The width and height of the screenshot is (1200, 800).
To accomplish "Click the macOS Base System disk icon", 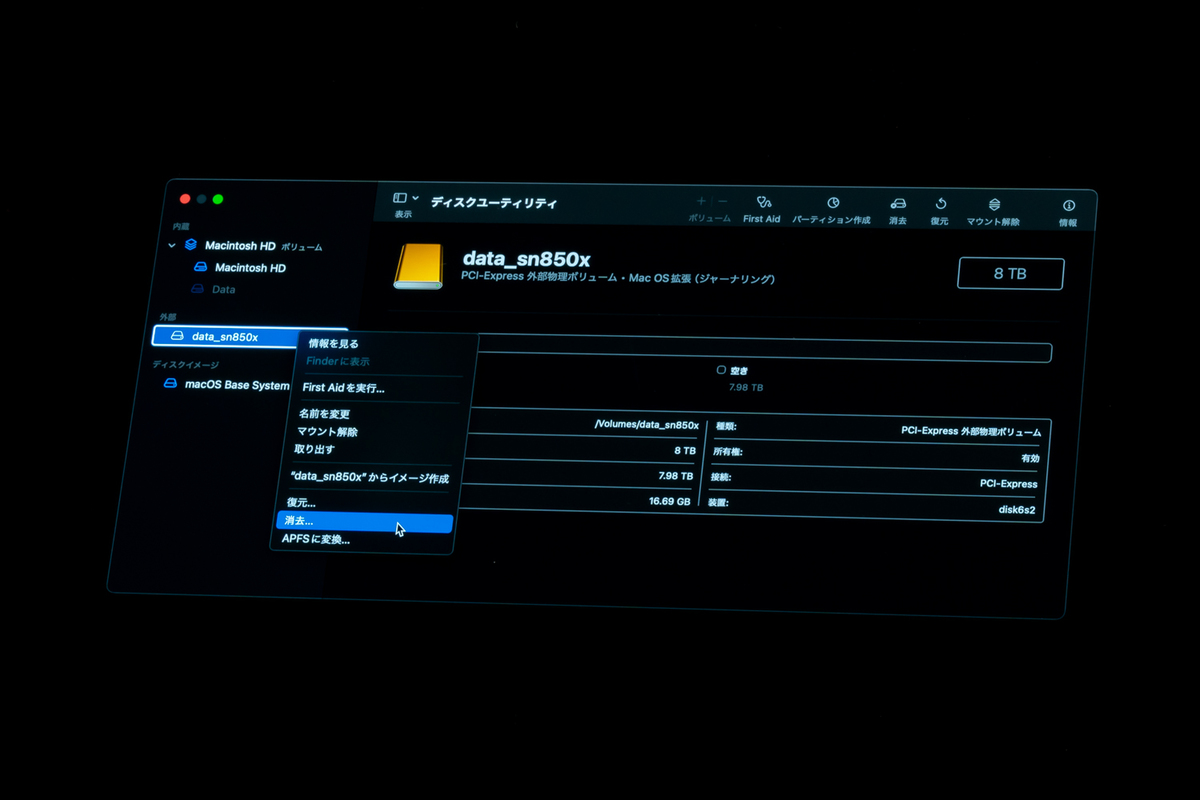I will coord(171,383).
